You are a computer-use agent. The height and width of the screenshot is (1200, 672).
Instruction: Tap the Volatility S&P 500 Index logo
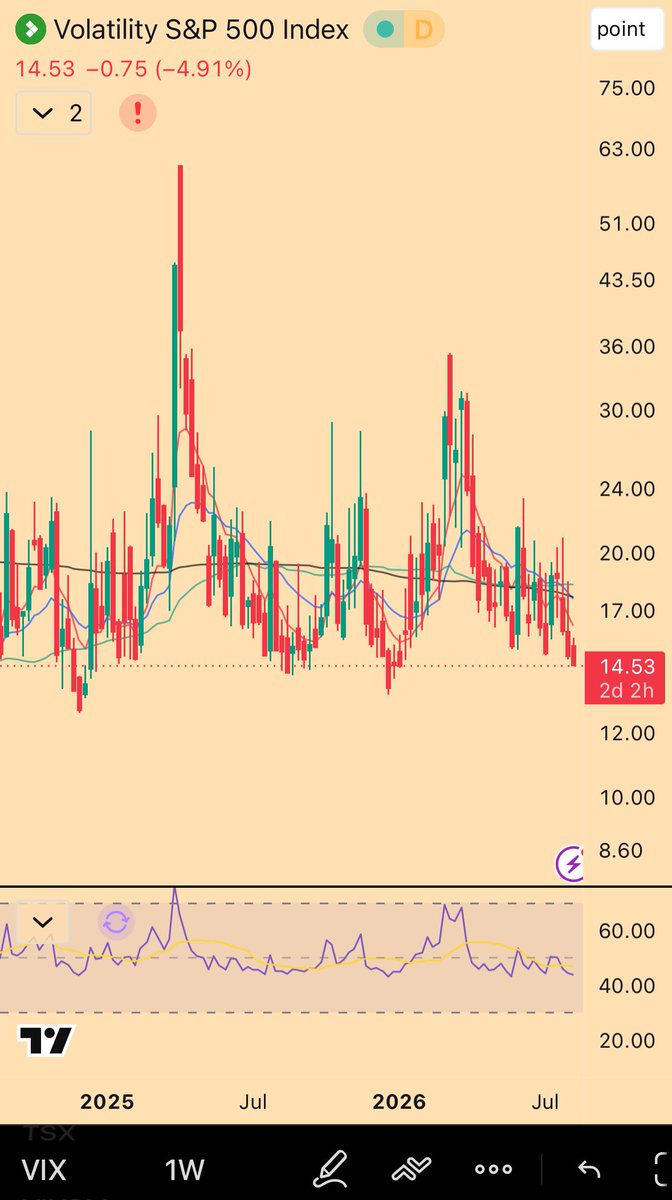click(31, 30)
